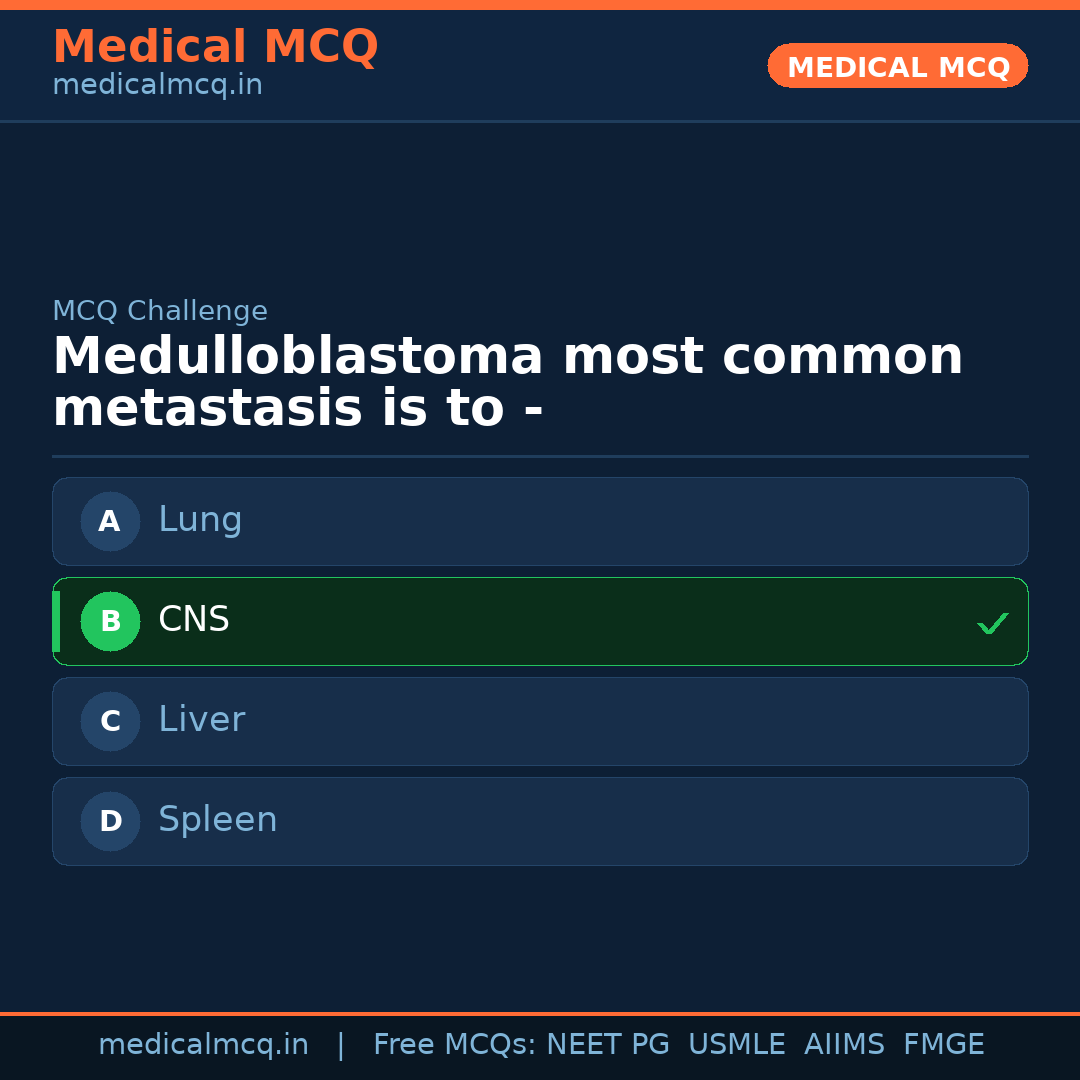
Task: Select the CNS answer option
Action: click(540, 621)
